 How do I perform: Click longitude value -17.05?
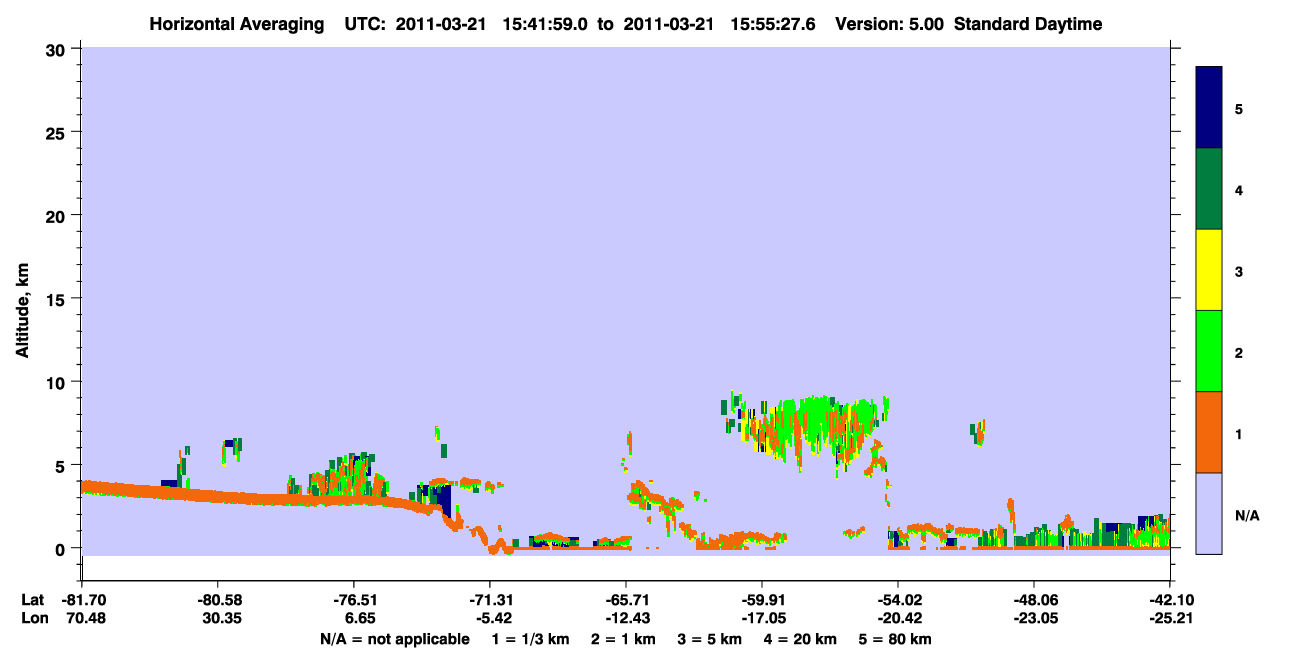[x=762, y=618]
